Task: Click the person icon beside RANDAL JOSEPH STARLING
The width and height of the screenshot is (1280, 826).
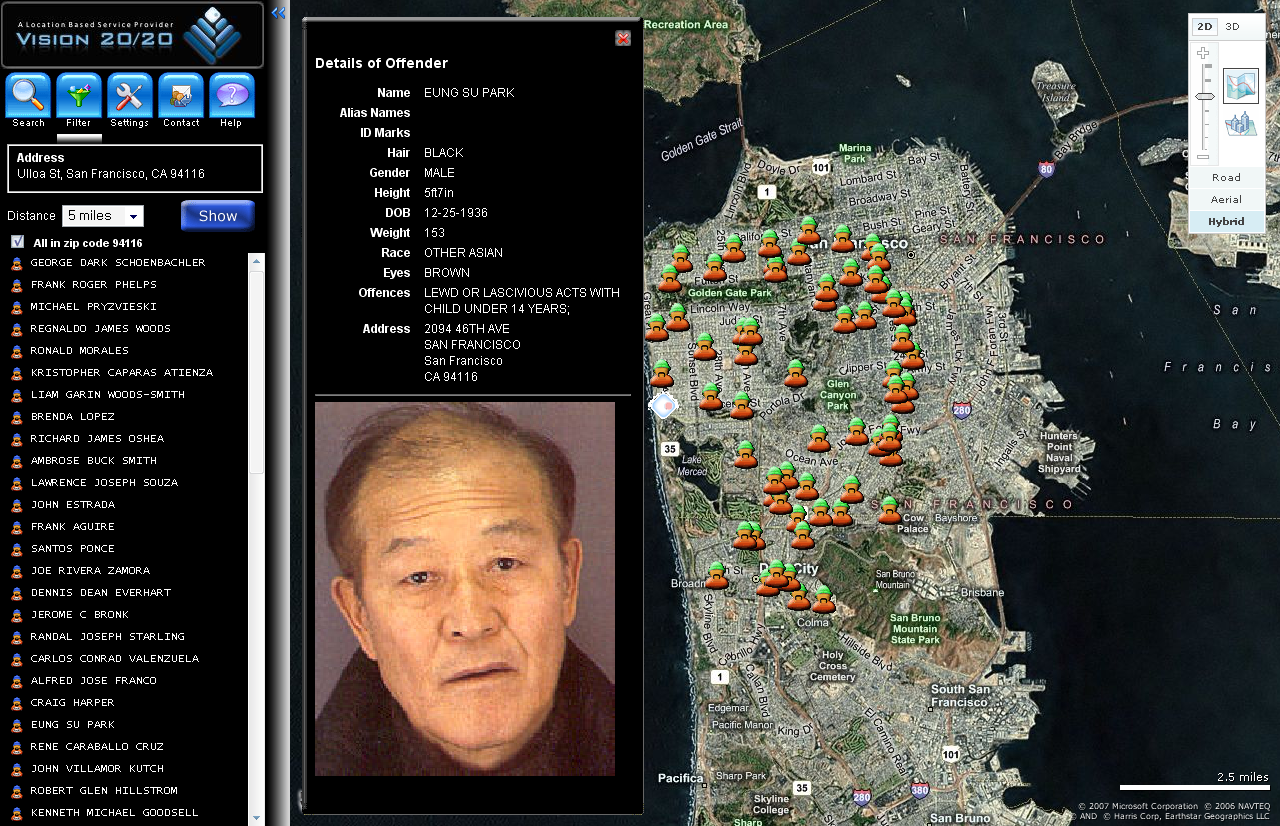Action: pos(17,637)
